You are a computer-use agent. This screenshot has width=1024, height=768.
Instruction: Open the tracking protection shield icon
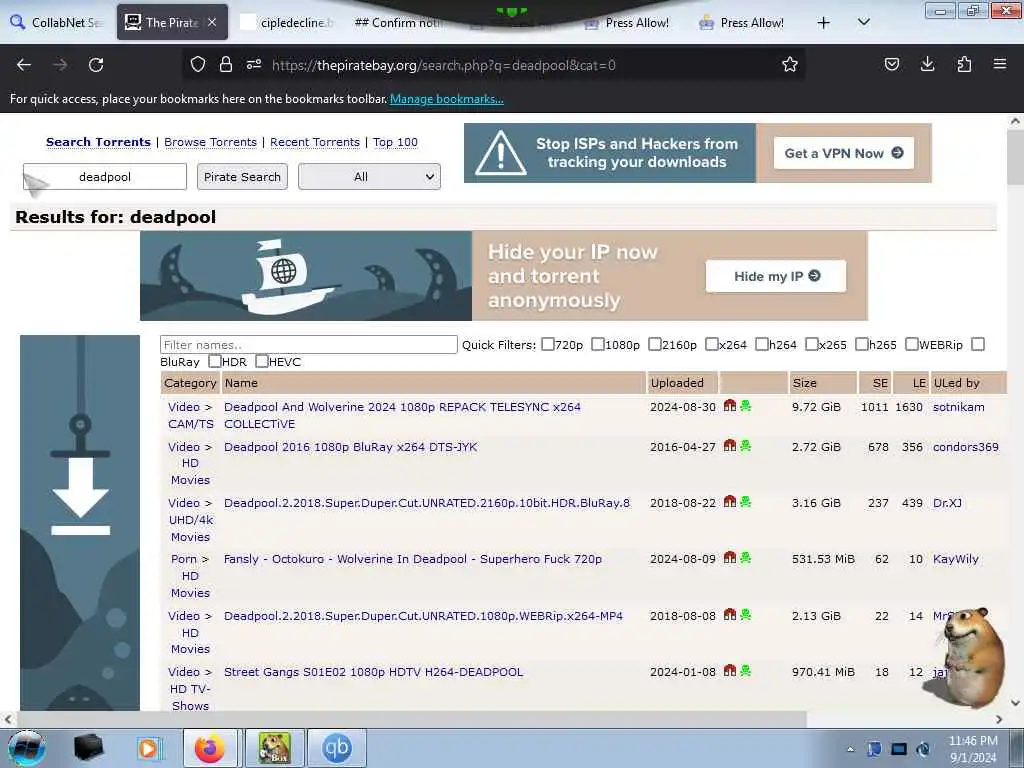pos(198,64)
